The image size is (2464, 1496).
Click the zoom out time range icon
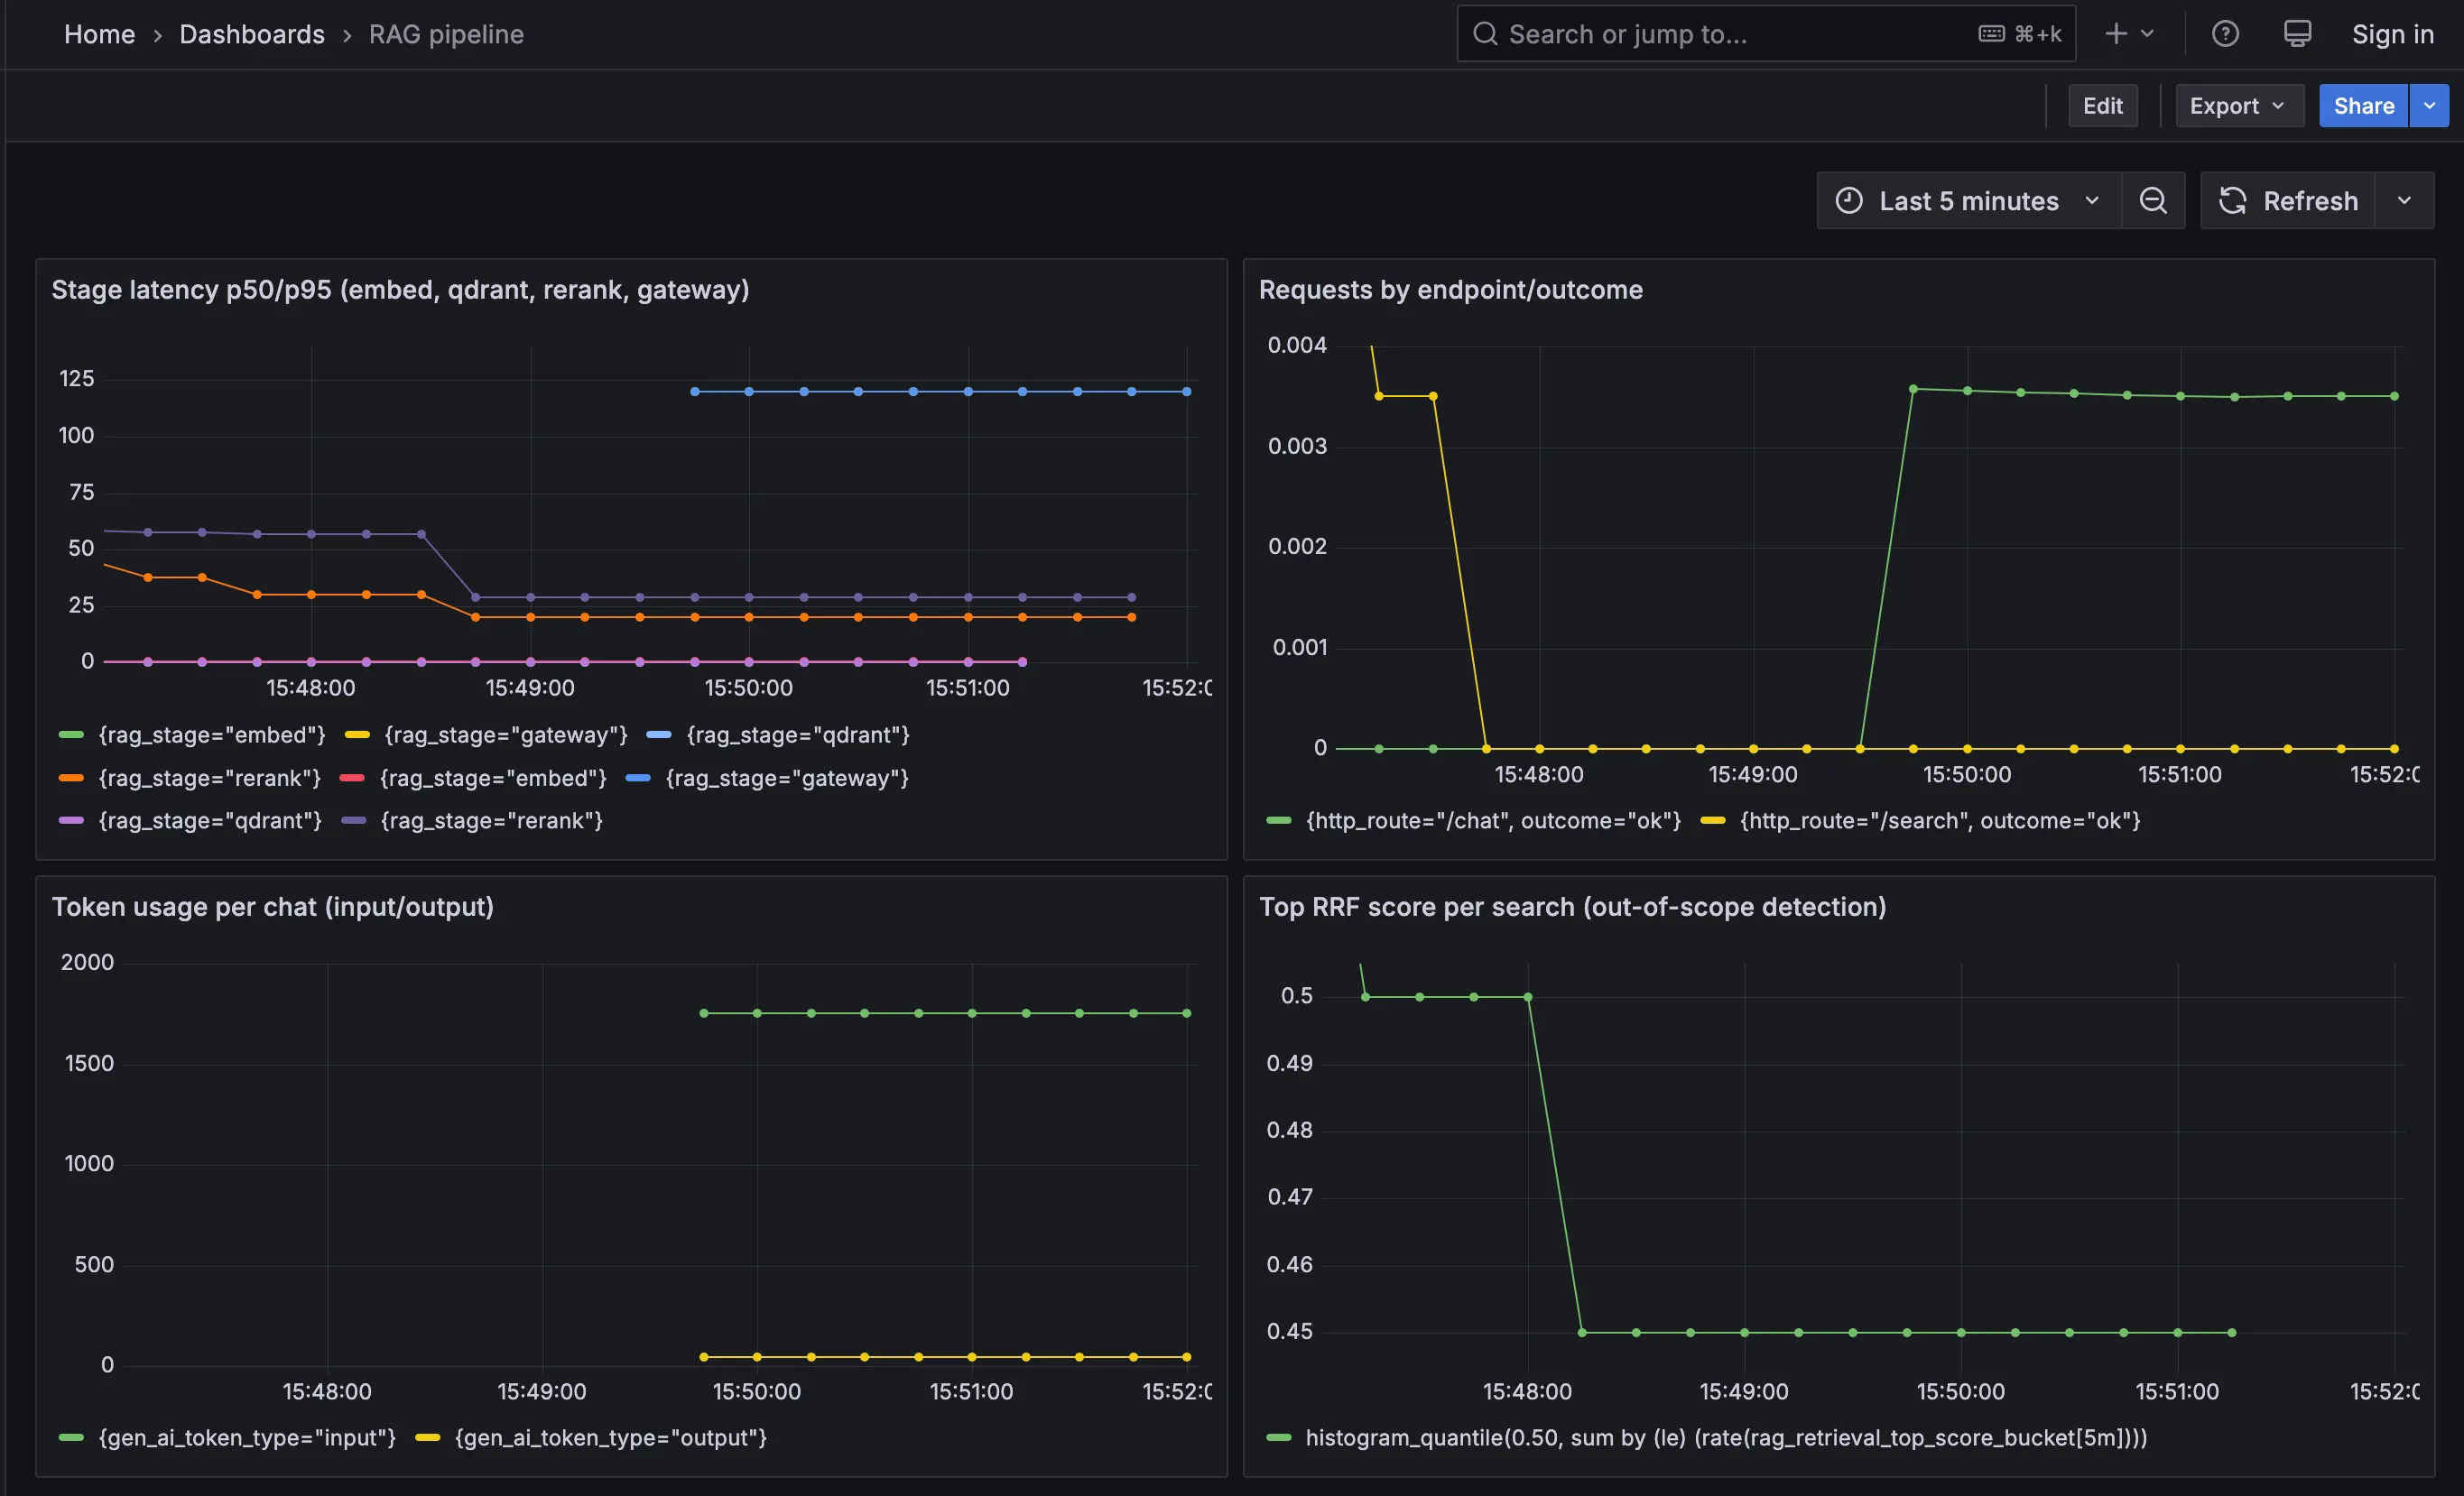click(x=2153, y=201)
